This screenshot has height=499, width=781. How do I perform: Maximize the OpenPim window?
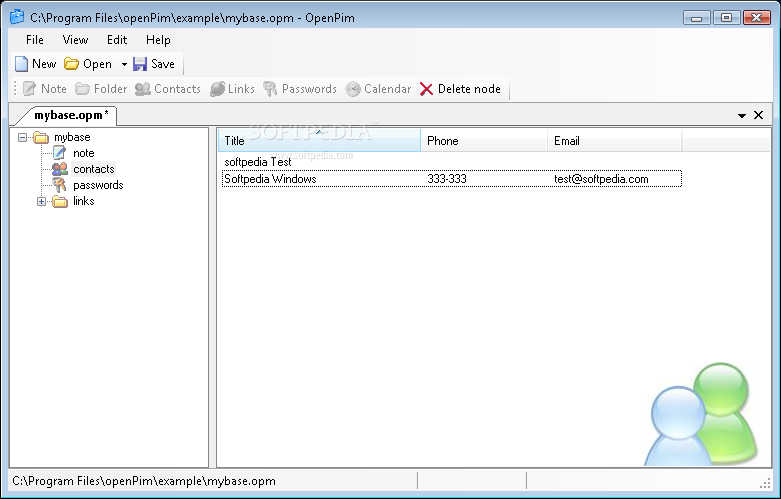click(726, 18)
